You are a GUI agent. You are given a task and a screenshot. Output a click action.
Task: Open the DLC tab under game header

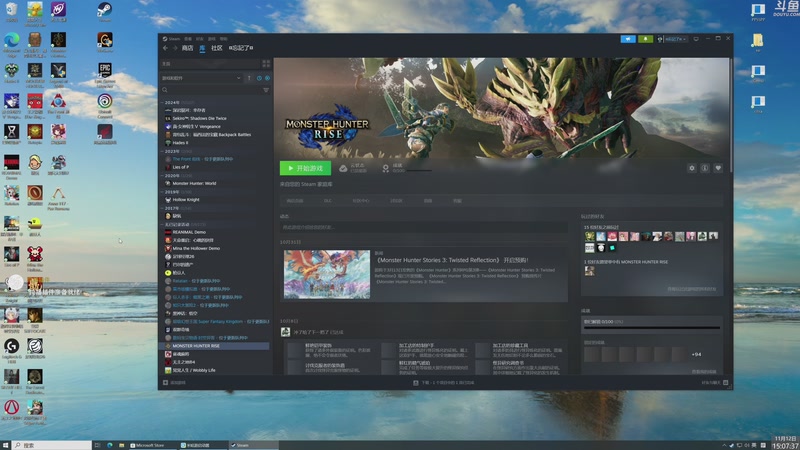[x=328, y=201]
